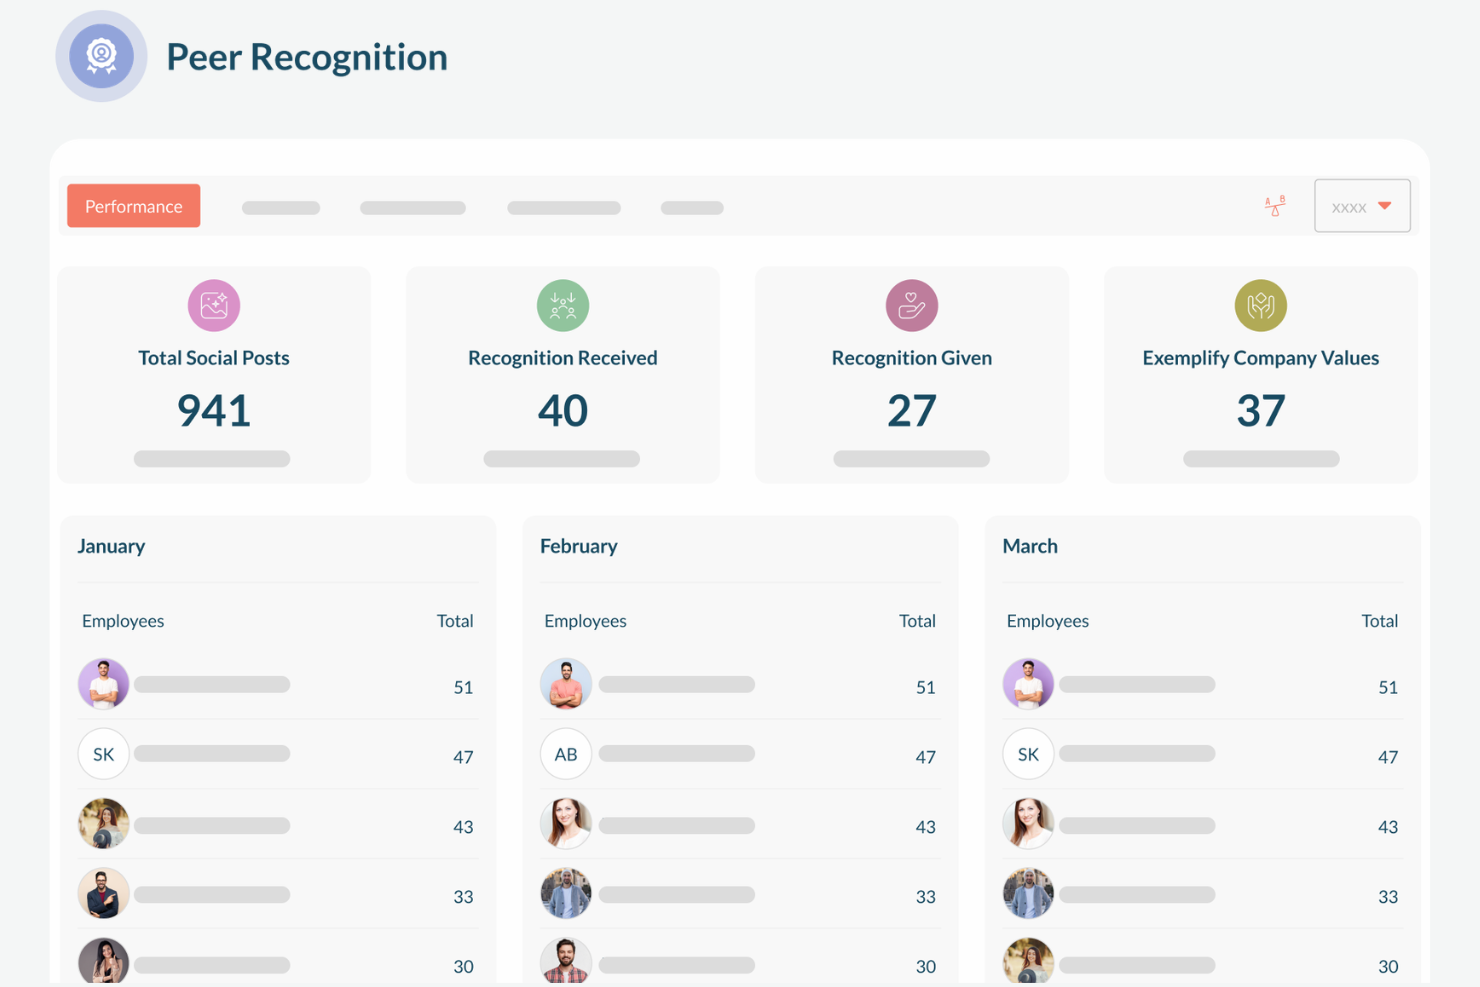The image size is (1480, 987).
Task: Click the Total Social Posts photo icon
Action: [x=213, y=305]
